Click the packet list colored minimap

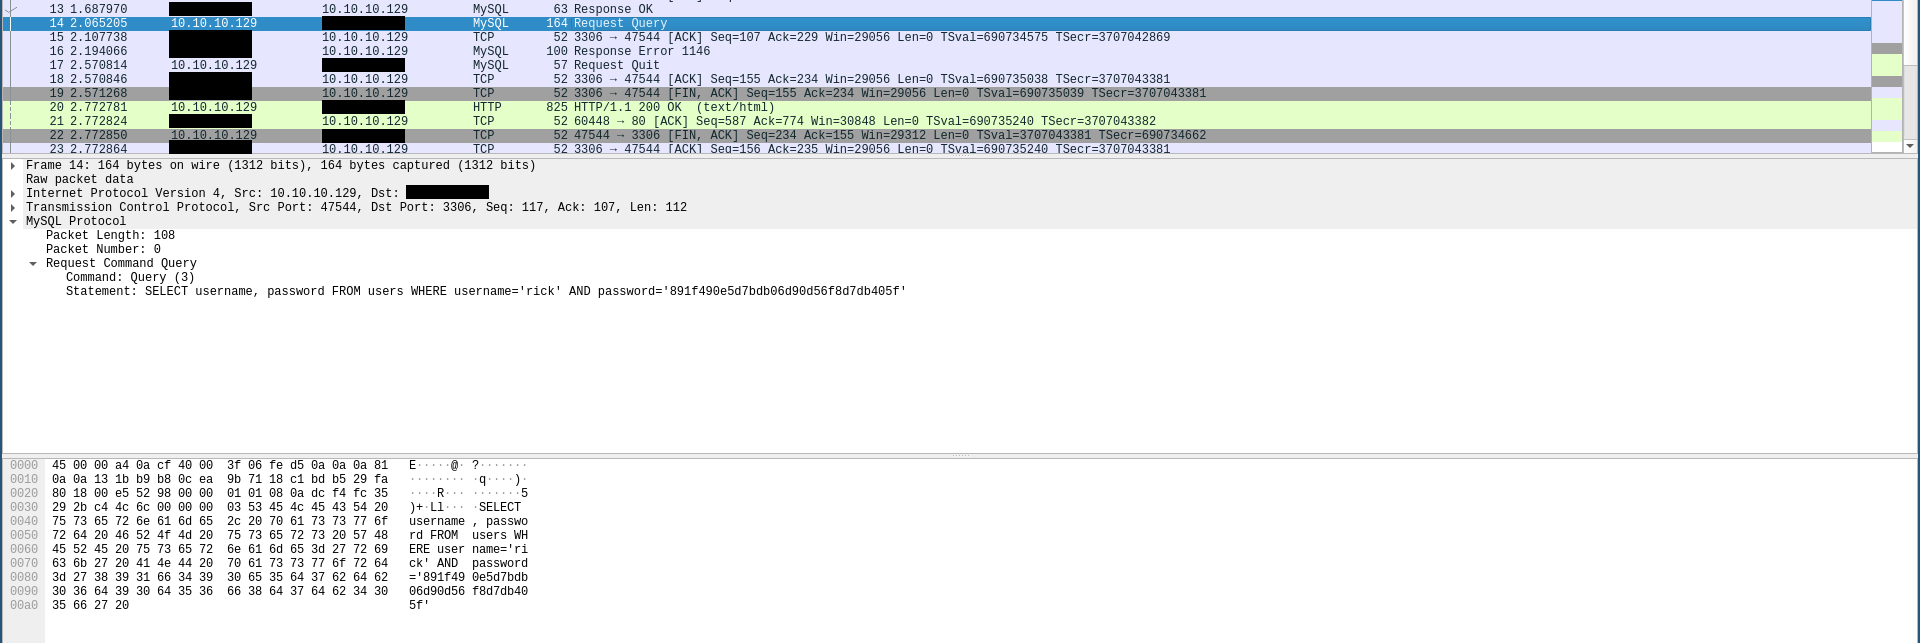pos(1886,75)
